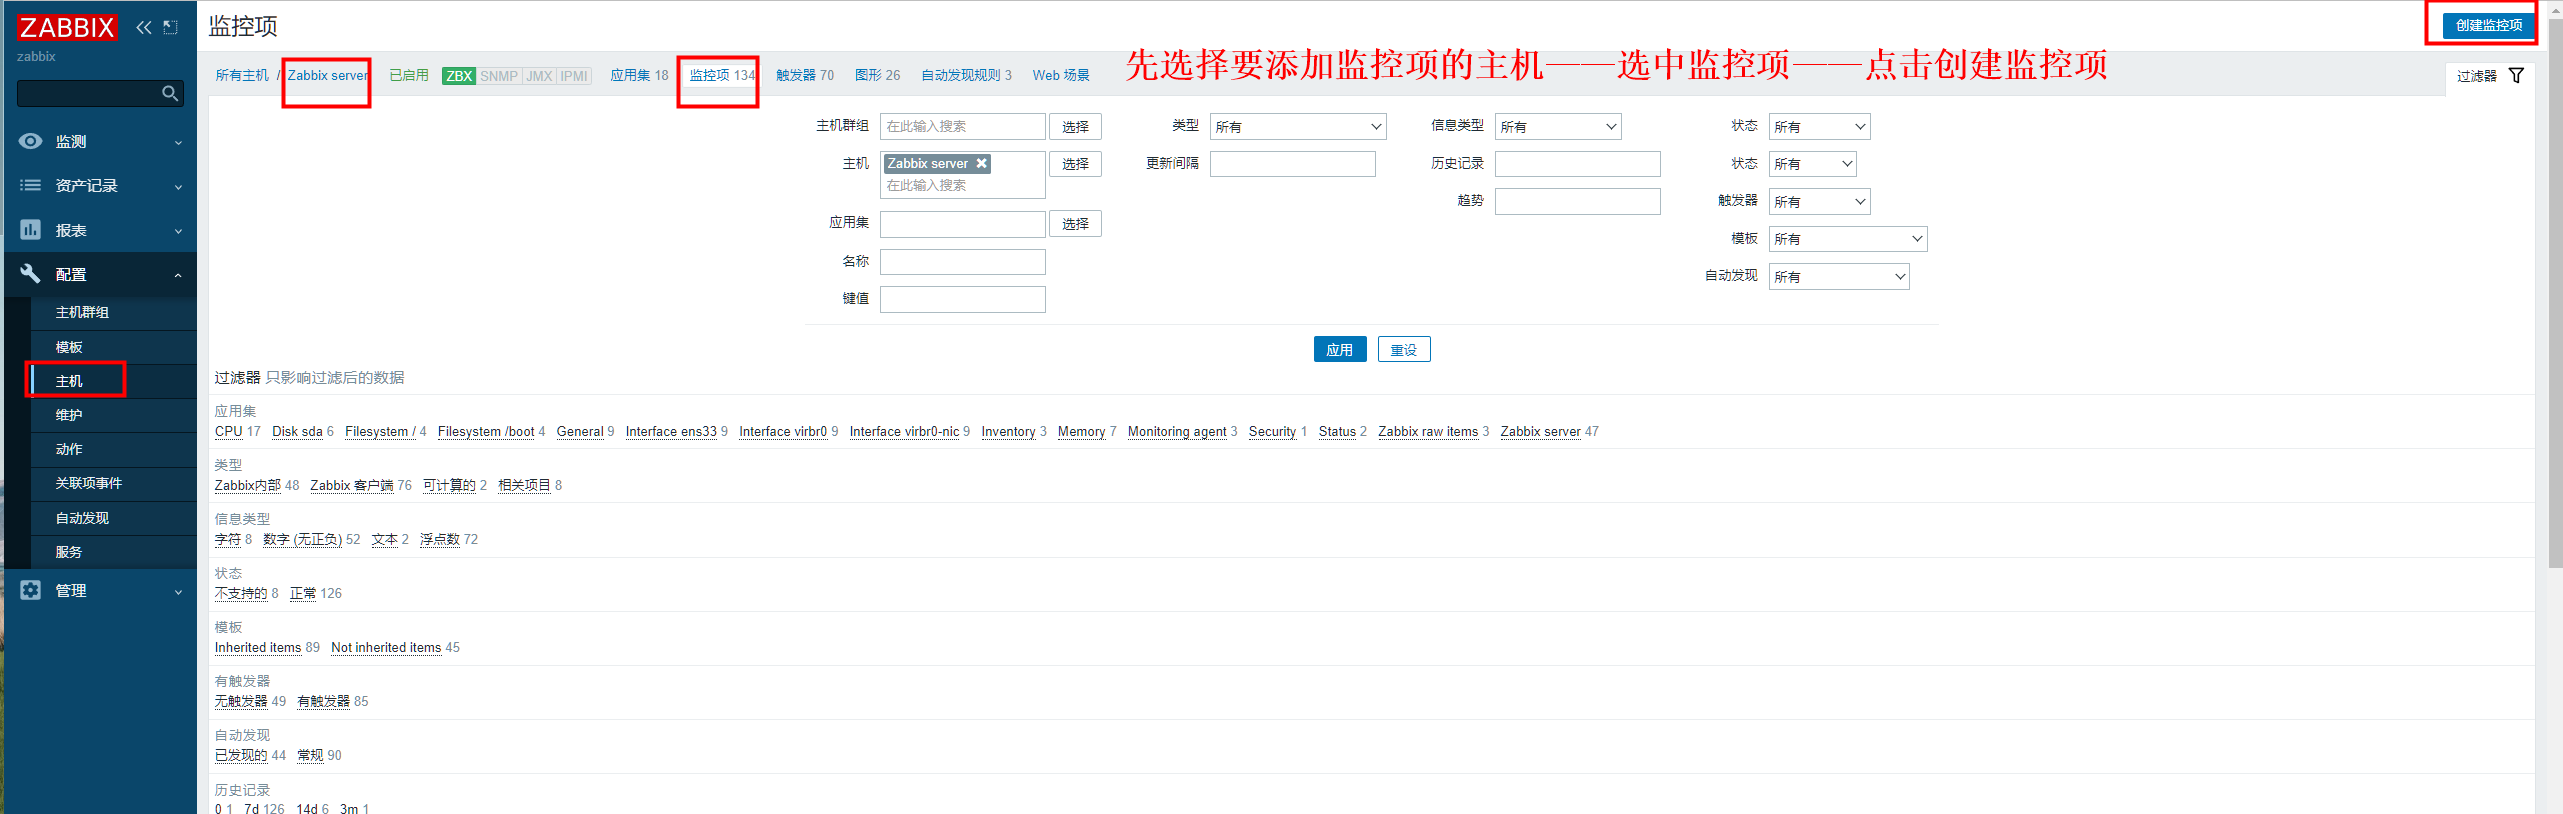This screenshot has height=814, width=2563.
Task: Click 选择 button for 应用集
Action: (1075, 224)
